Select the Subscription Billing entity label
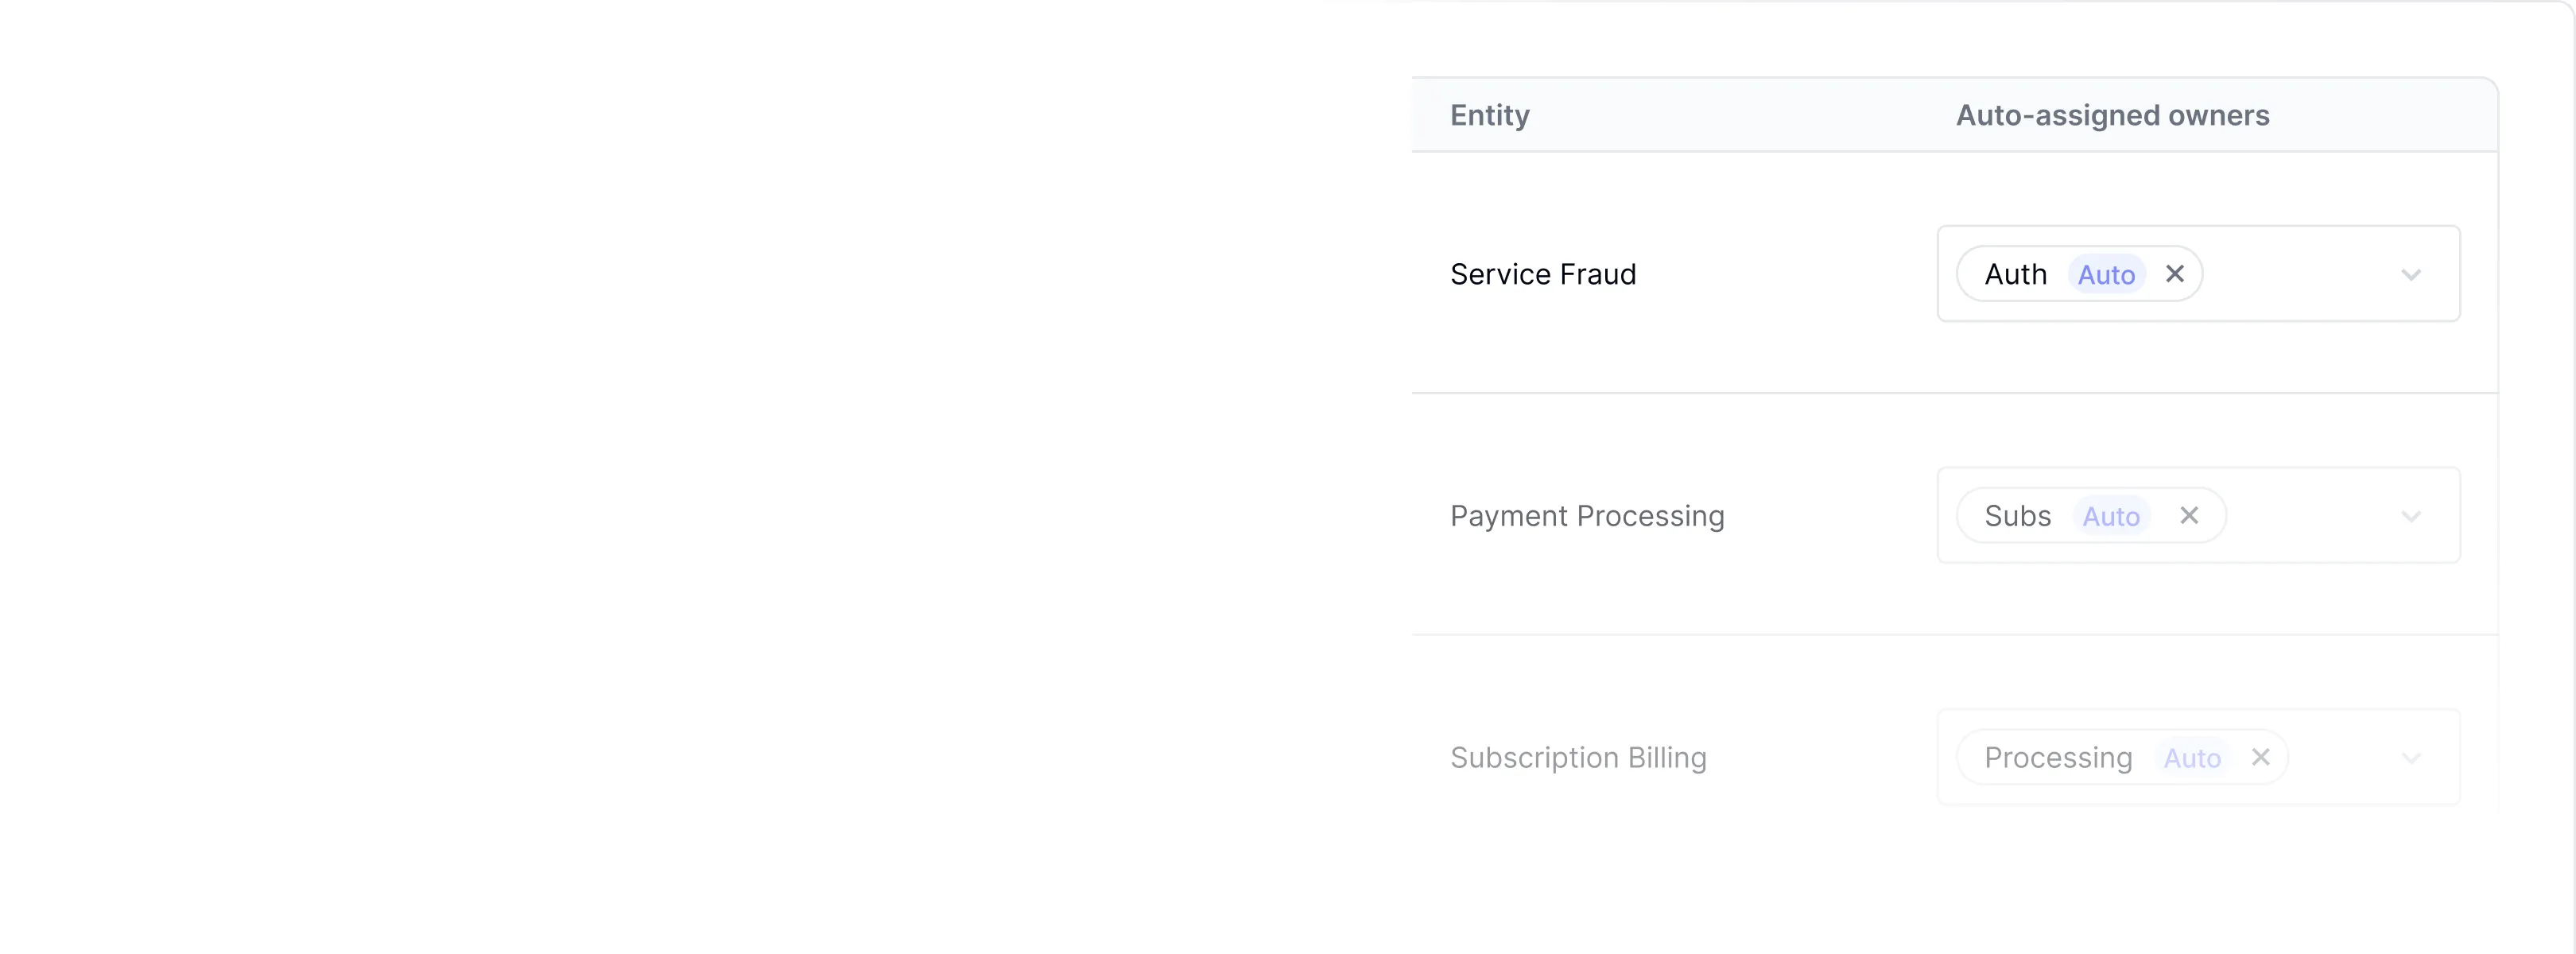2576x954 pixels. (x=1578, y=757)
